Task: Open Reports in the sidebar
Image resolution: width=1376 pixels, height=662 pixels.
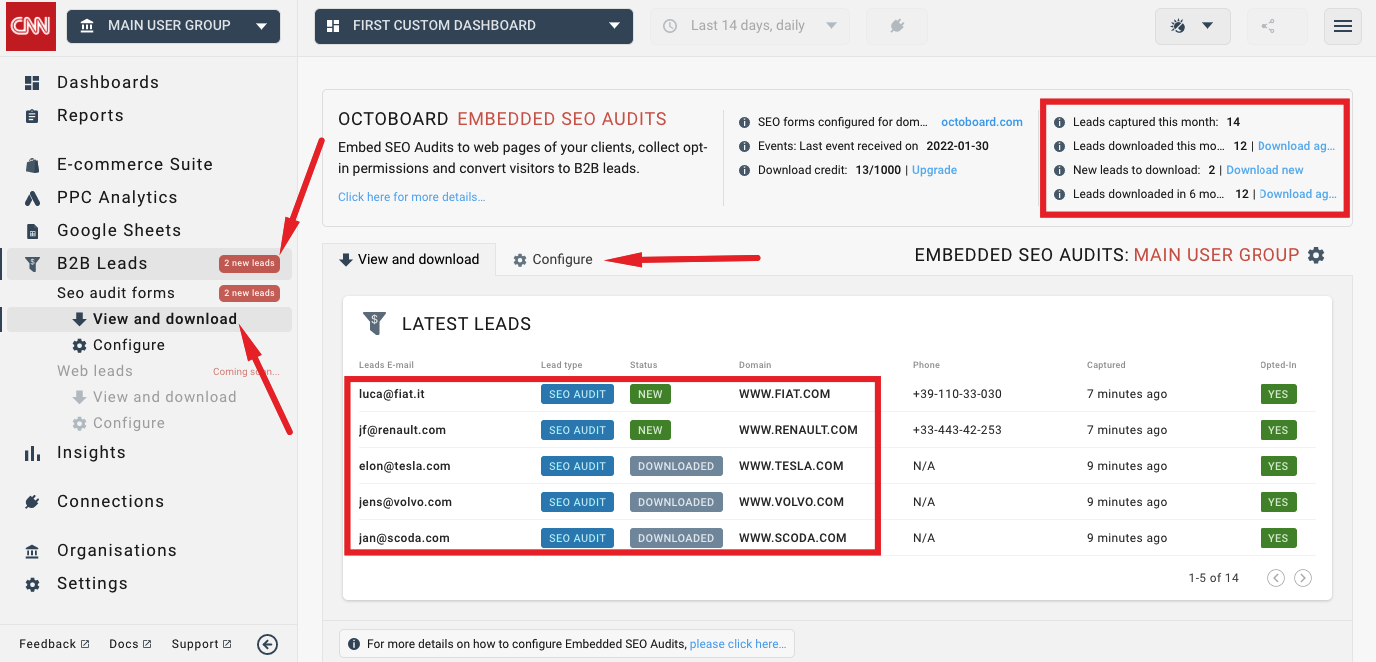Action: point(90,115)
